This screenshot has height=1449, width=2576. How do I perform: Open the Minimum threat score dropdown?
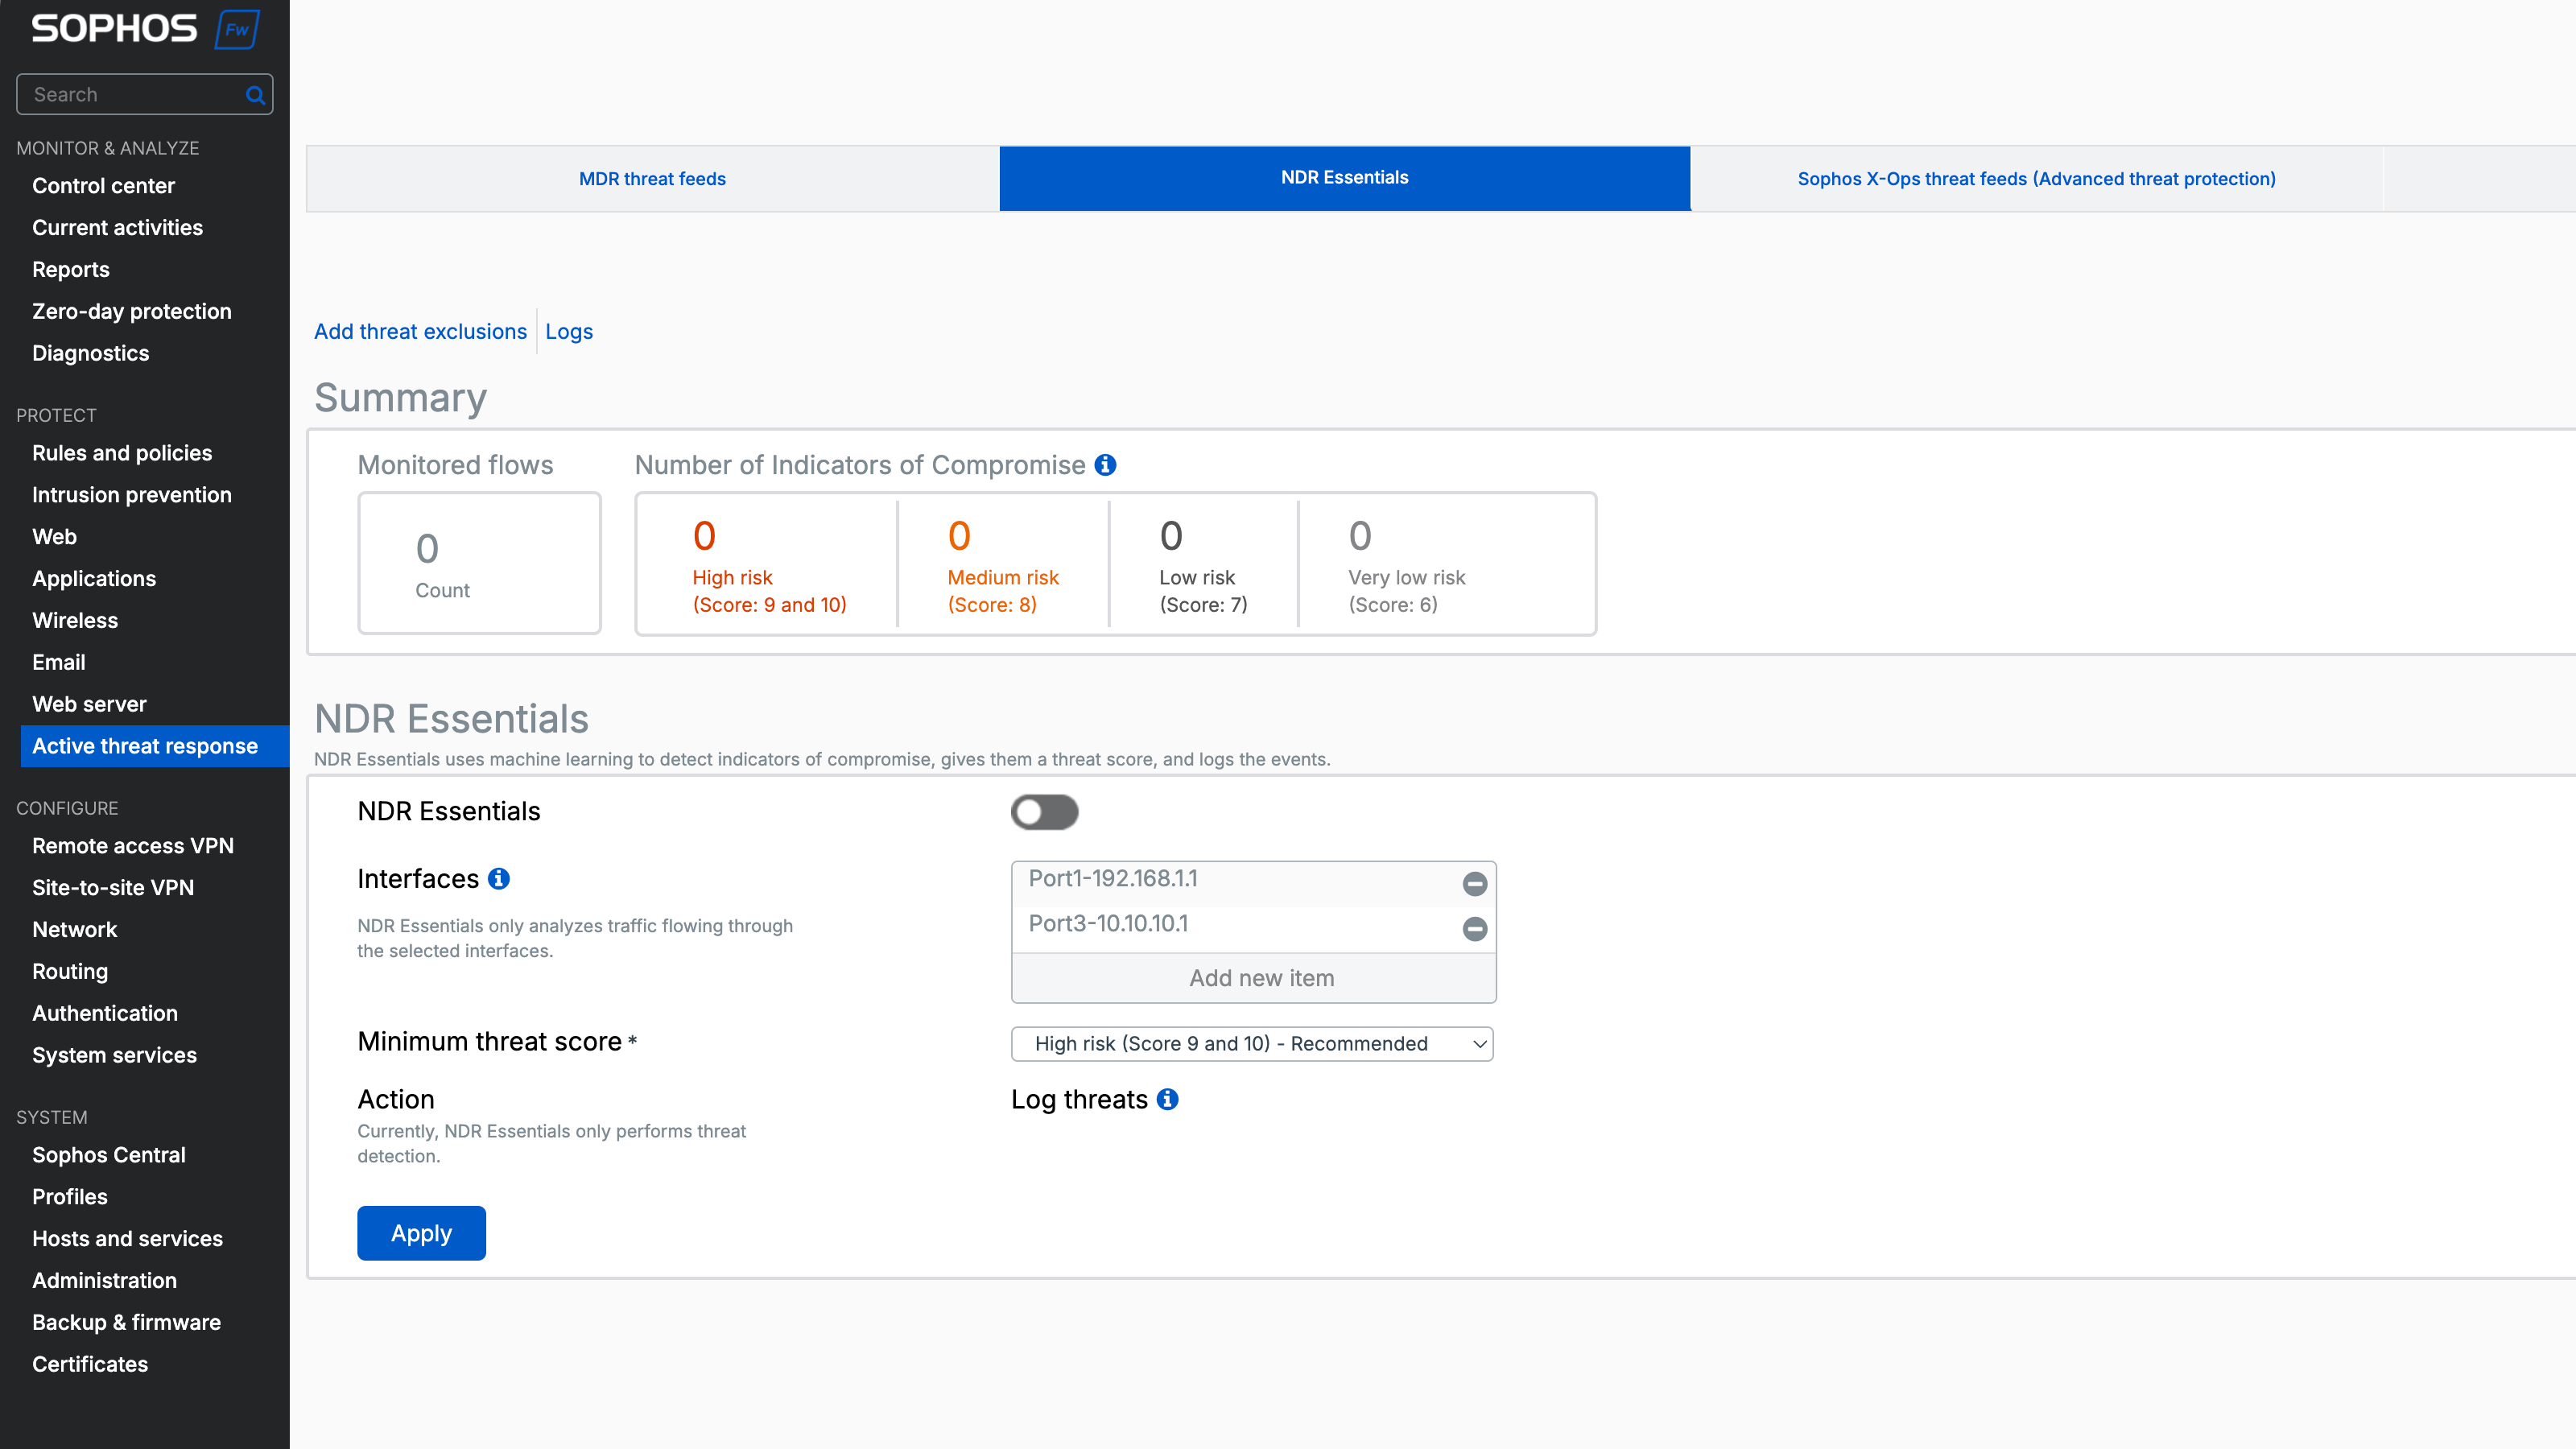tap(1252, 1044)
